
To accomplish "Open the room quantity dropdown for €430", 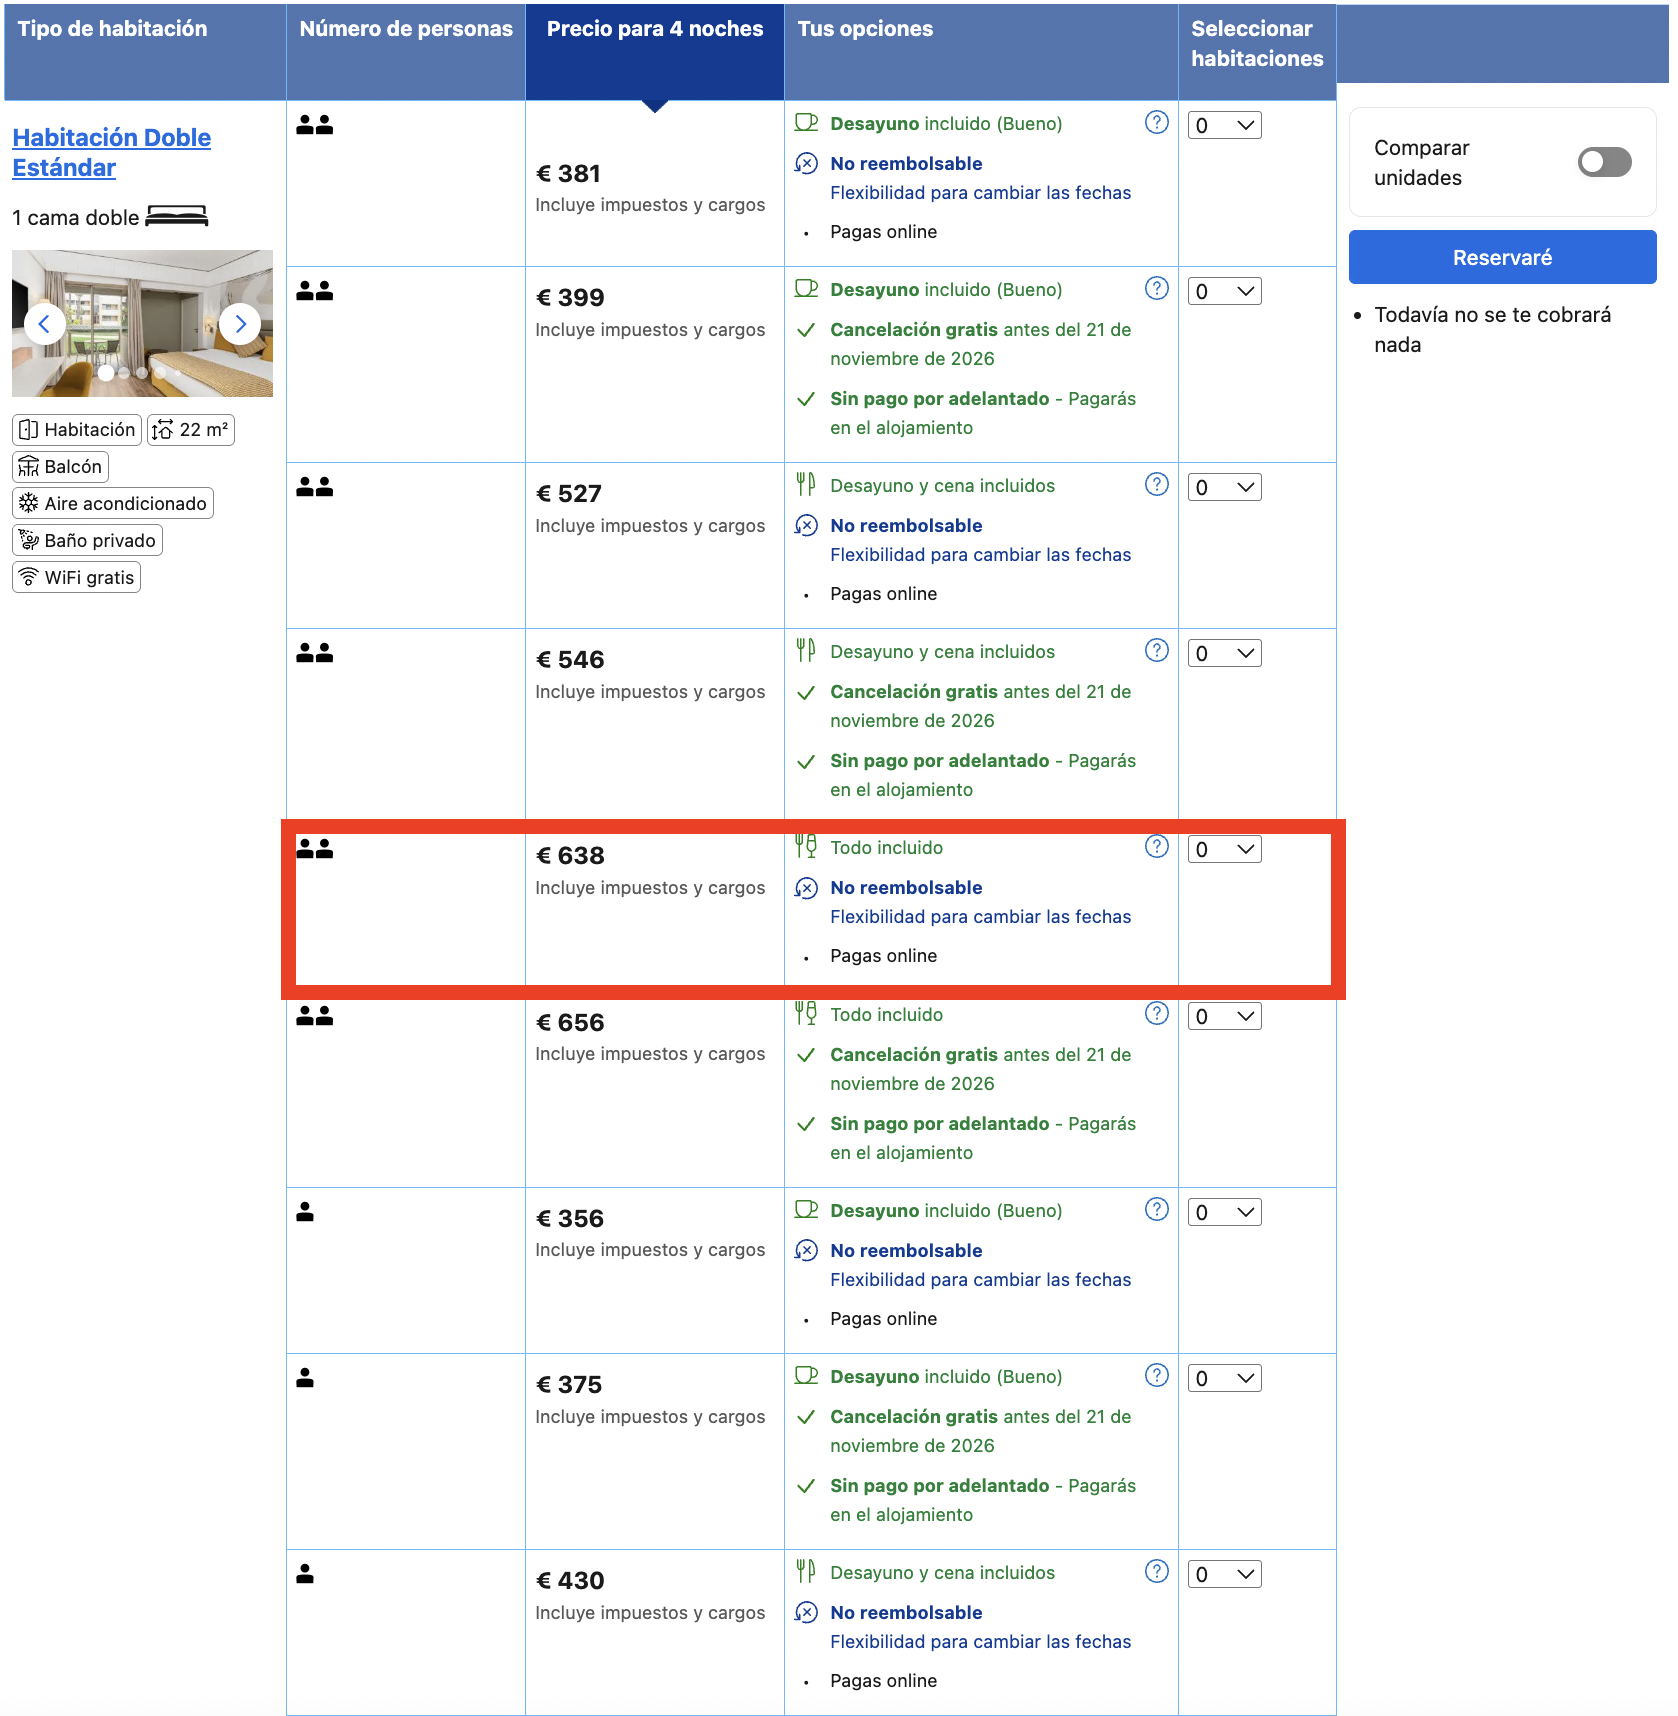I will 1224,1575.
